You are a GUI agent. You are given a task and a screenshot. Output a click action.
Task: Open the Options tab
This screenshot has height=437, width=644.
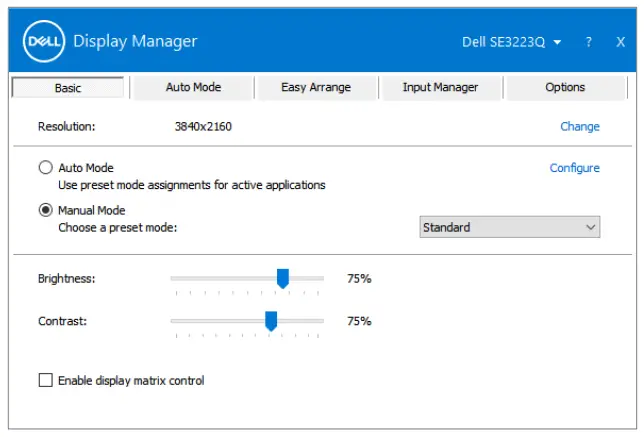(565, 87)
